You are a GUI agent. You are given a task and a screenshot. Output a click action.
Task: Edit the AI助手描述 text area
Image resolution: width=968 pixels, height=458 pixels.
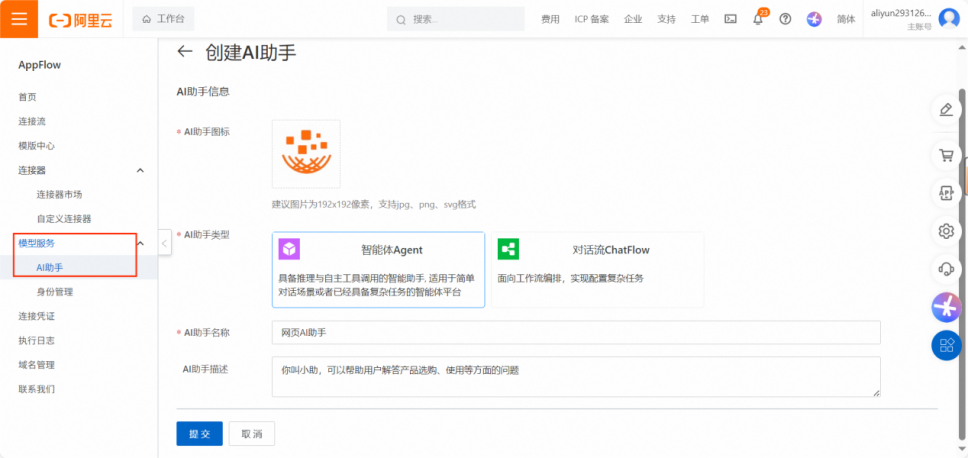(576, 377)
